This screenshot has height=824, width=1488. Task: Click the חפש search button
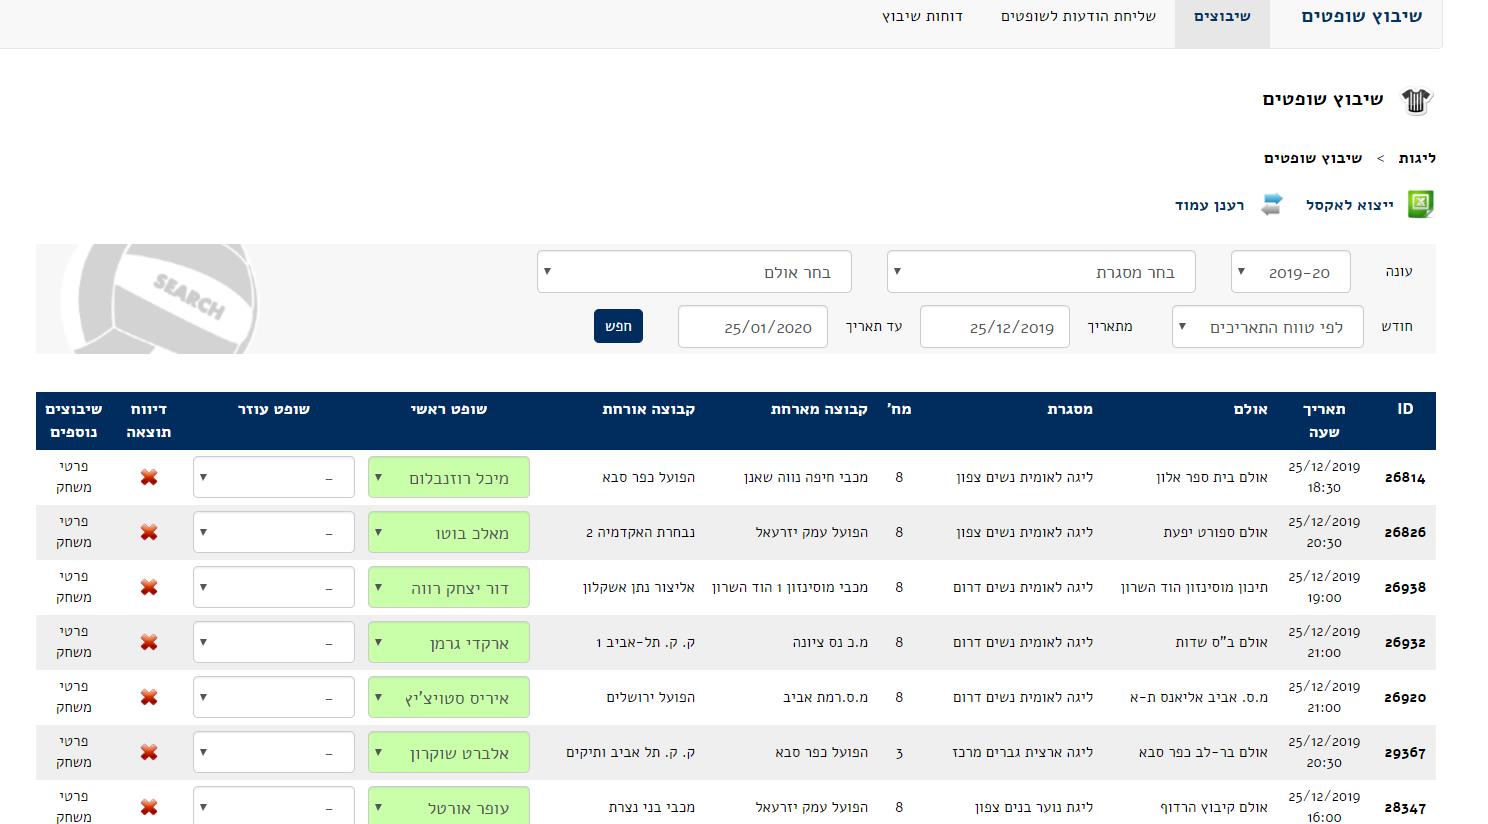[x=618, y=326]
